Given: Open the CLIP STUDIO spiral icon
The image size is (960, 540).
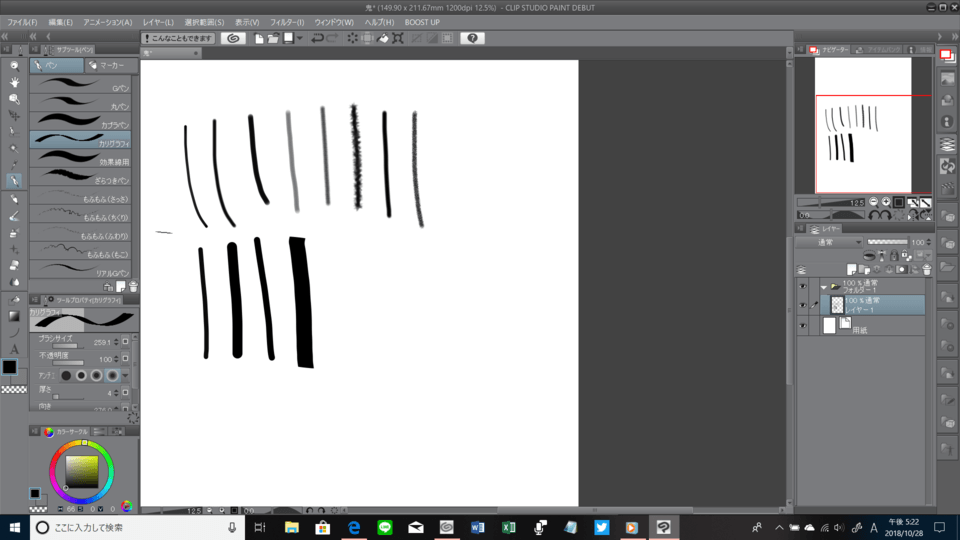Looking at the screenshot, I should click(233, 38).
